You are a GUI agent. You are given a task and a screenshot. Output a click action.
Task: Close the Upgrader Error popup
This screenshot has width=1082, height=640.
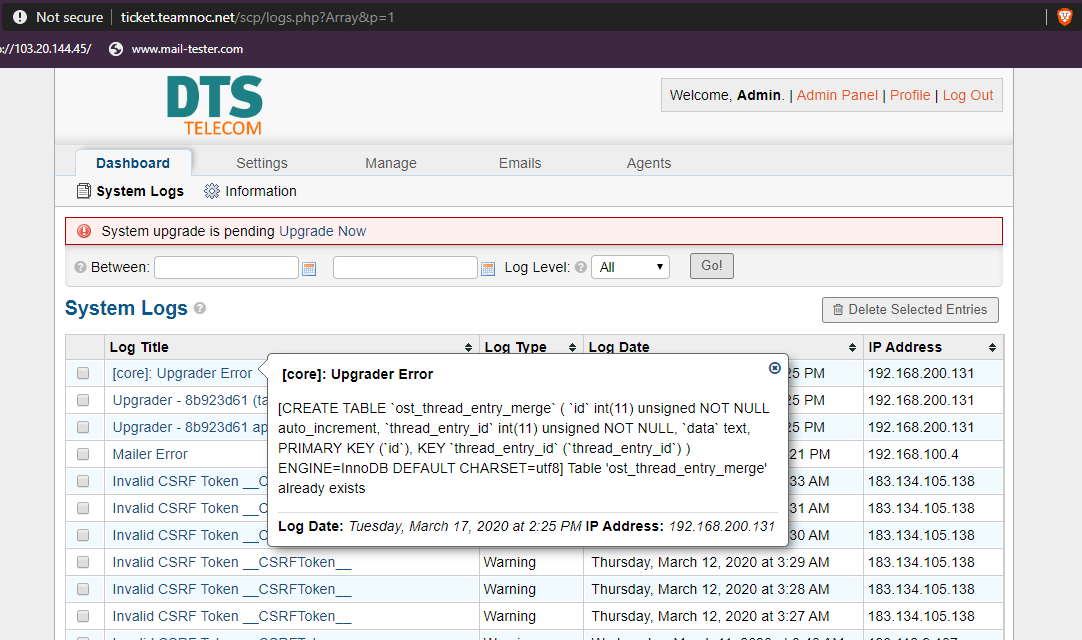tap(774, 368)
